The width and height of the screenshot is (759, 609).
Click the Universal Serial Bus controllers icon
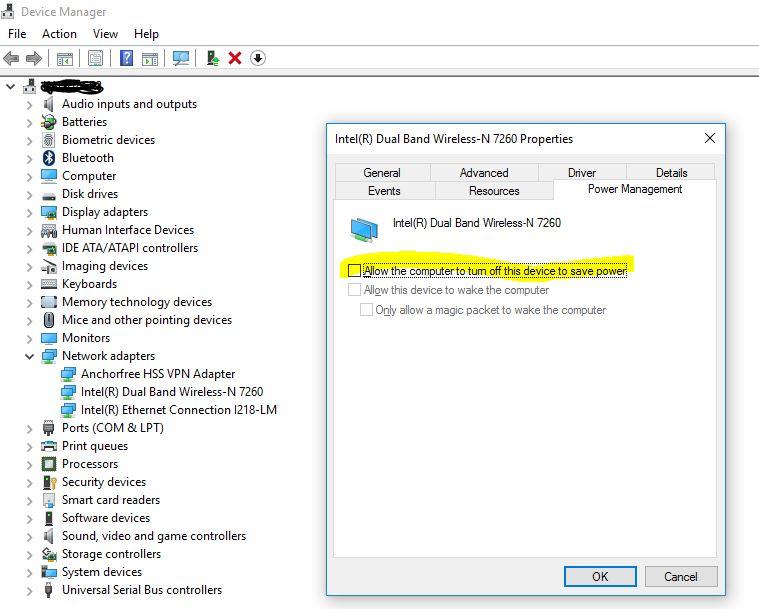click(x=48, y=590)
